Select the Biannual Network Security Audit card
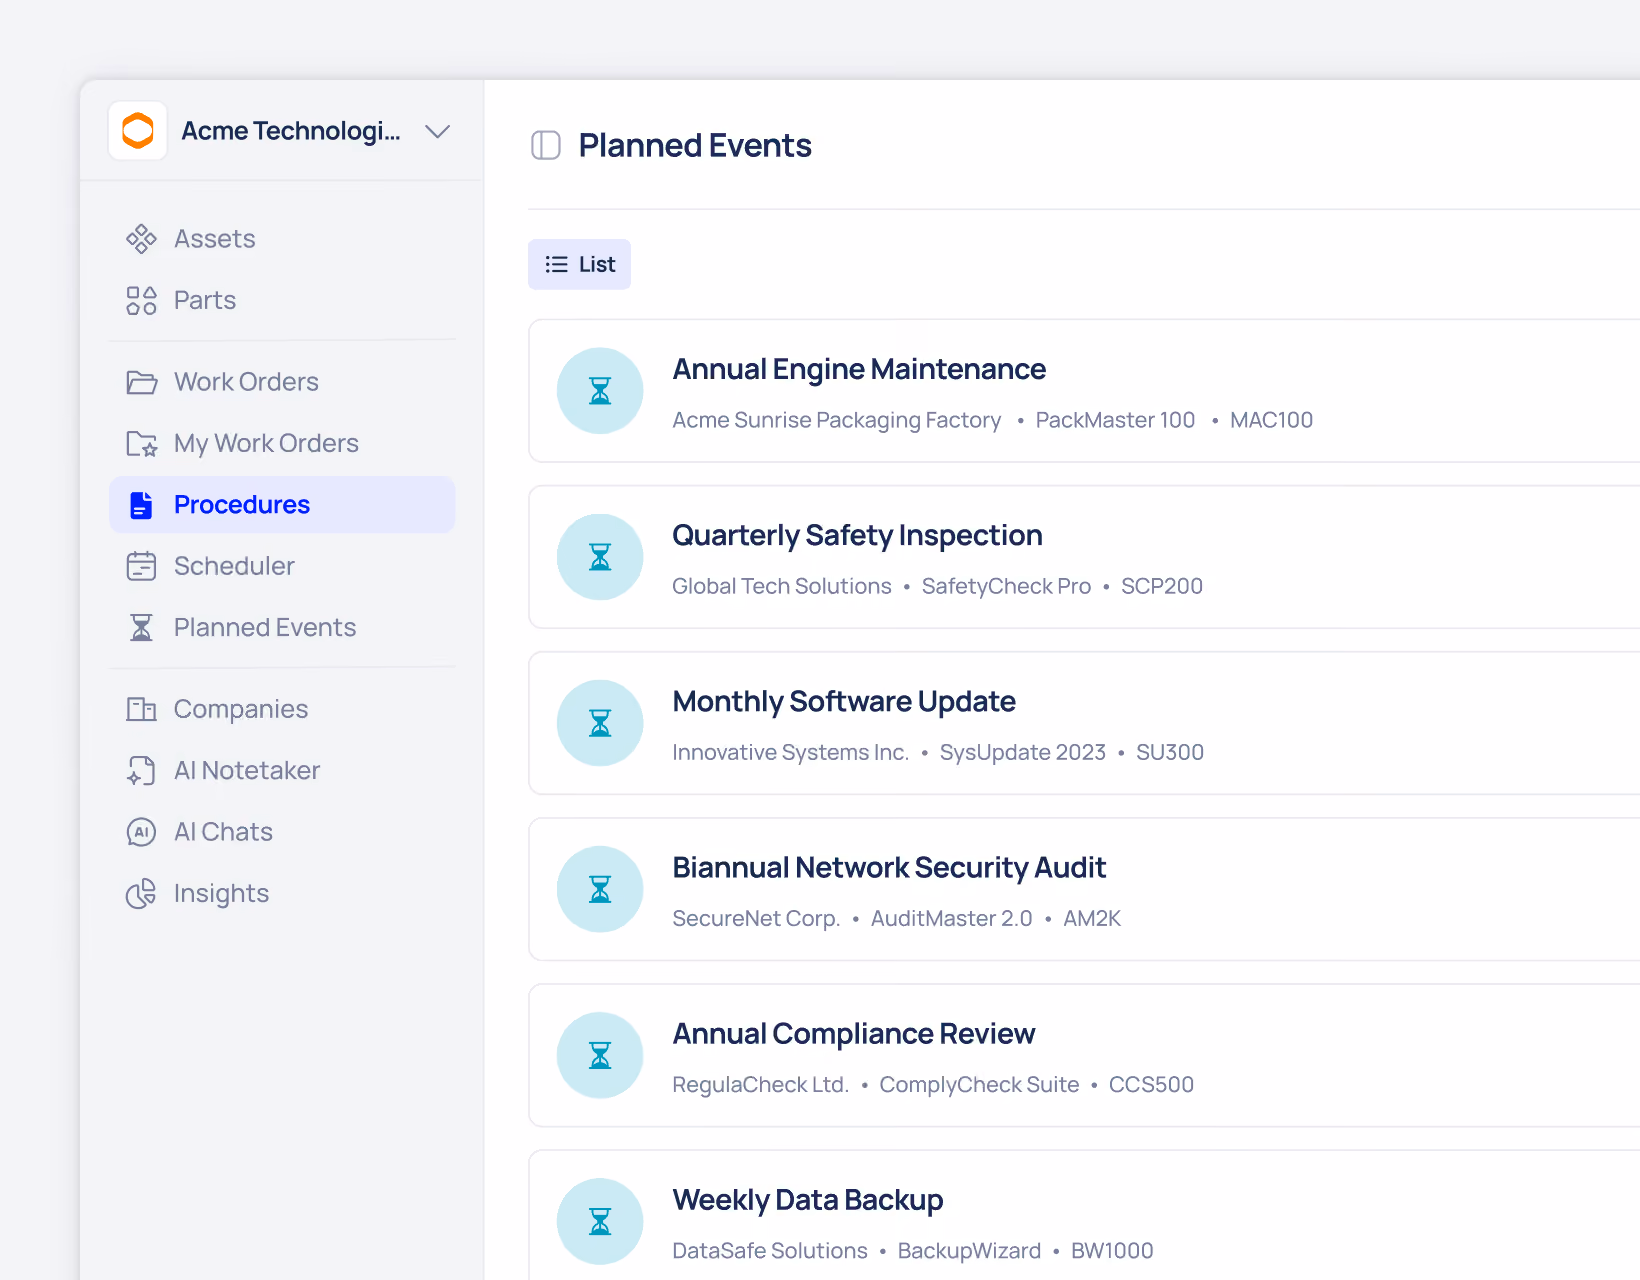This screenshot has width=1640, height=1280. [1084, 889]
